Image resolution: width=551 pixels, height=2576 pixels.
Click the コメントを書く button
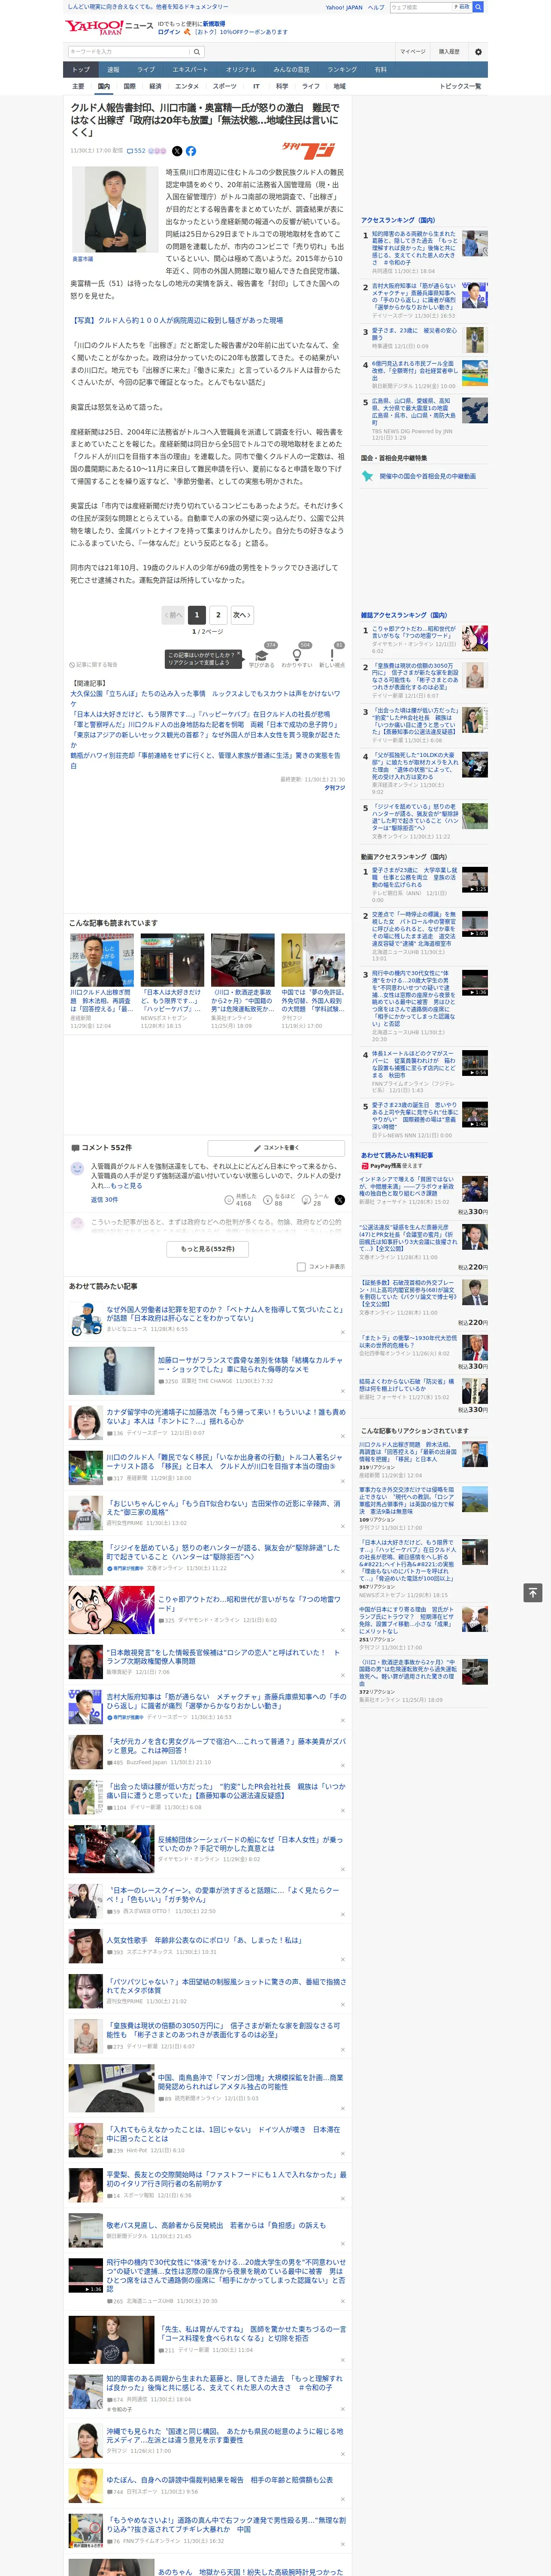(276, 1147)
